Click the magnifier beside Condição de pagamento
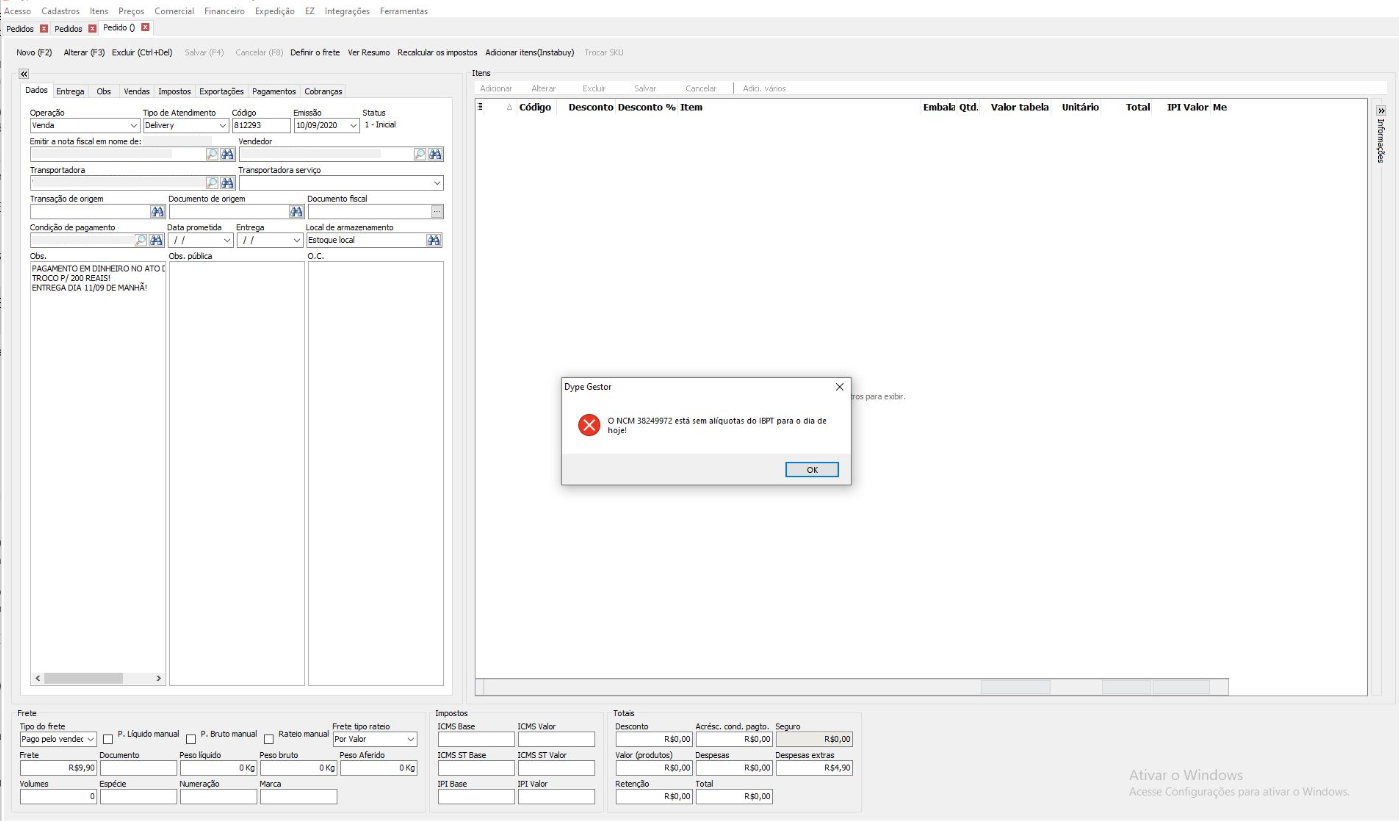1399x821 pixels. [x=141, y=240]
